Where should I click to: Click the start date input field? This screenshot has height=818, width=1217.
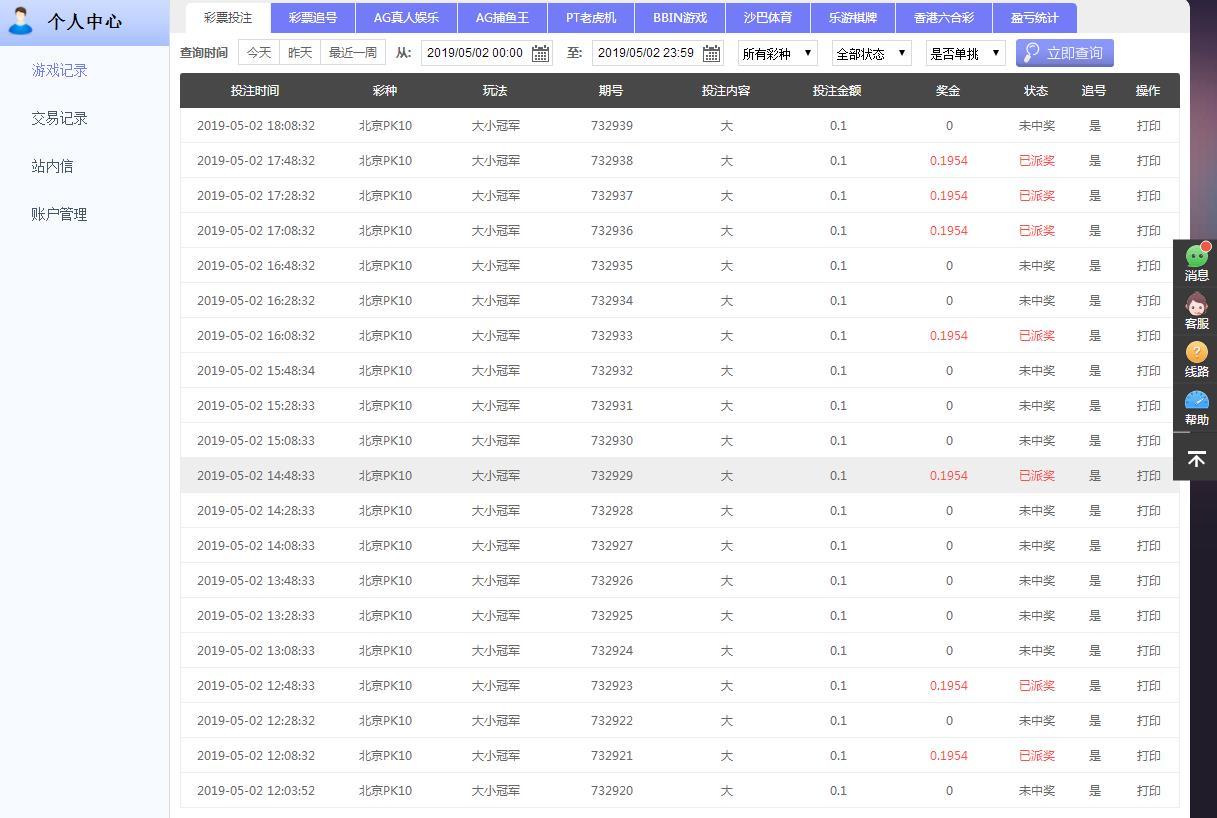(474, 53)
